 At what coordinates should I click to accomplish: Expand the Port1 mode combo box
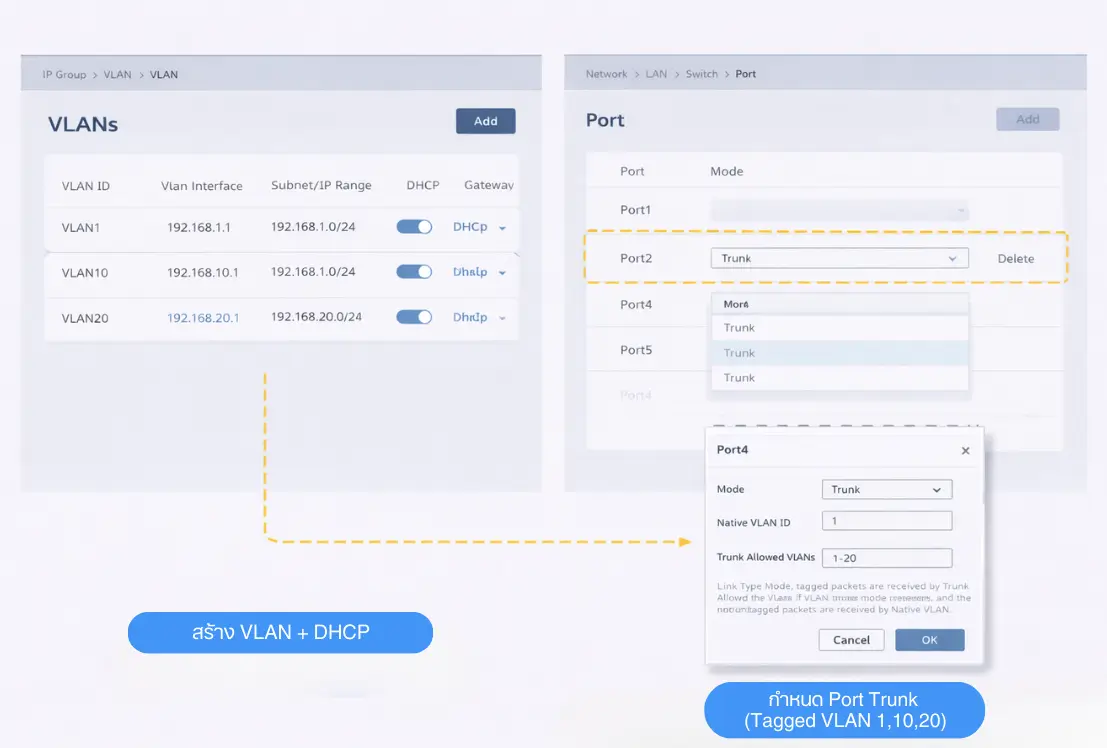839,211
